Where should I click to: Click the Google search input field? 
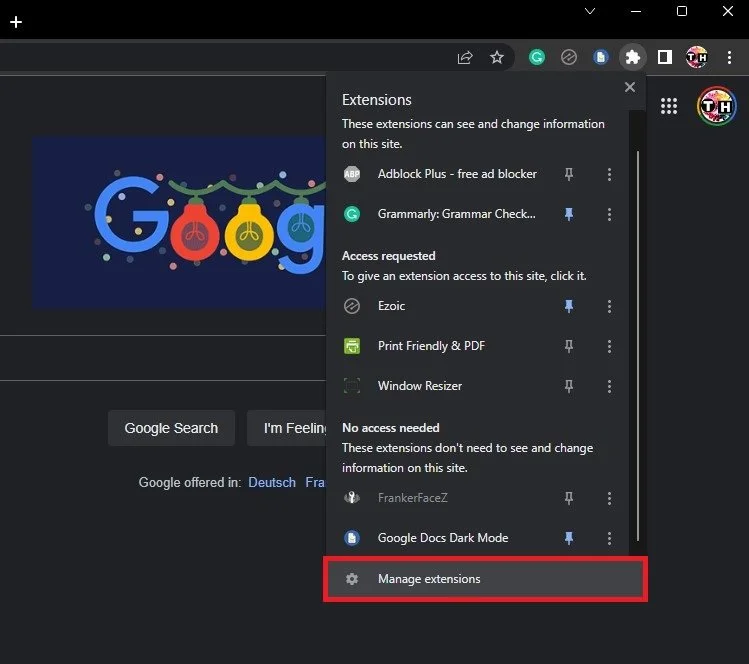point(163,358)
